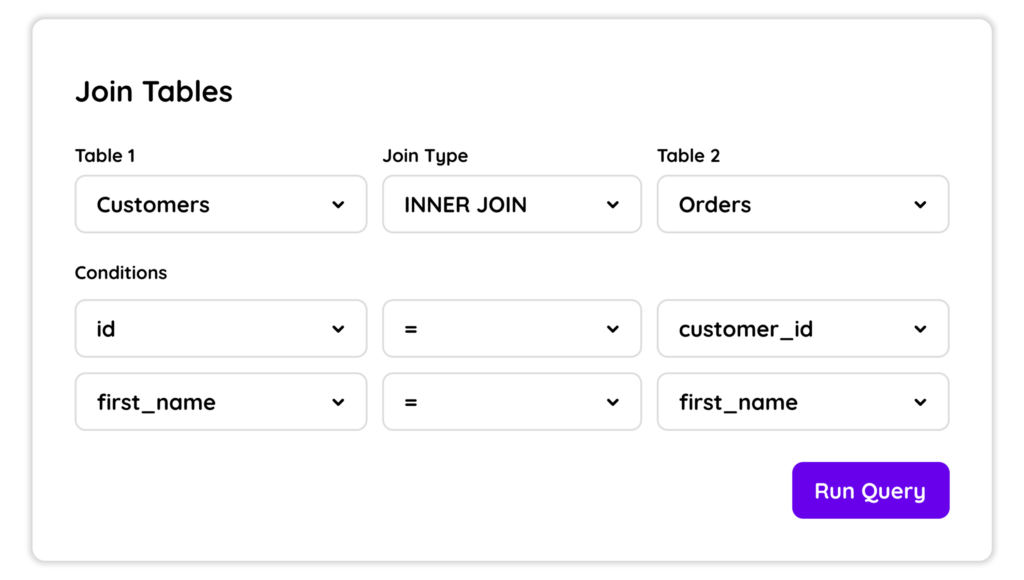Click the chevron icon in INNER JOIN dropdown
The height and width of the screenshot is (580, 1024).
point(613,204)
